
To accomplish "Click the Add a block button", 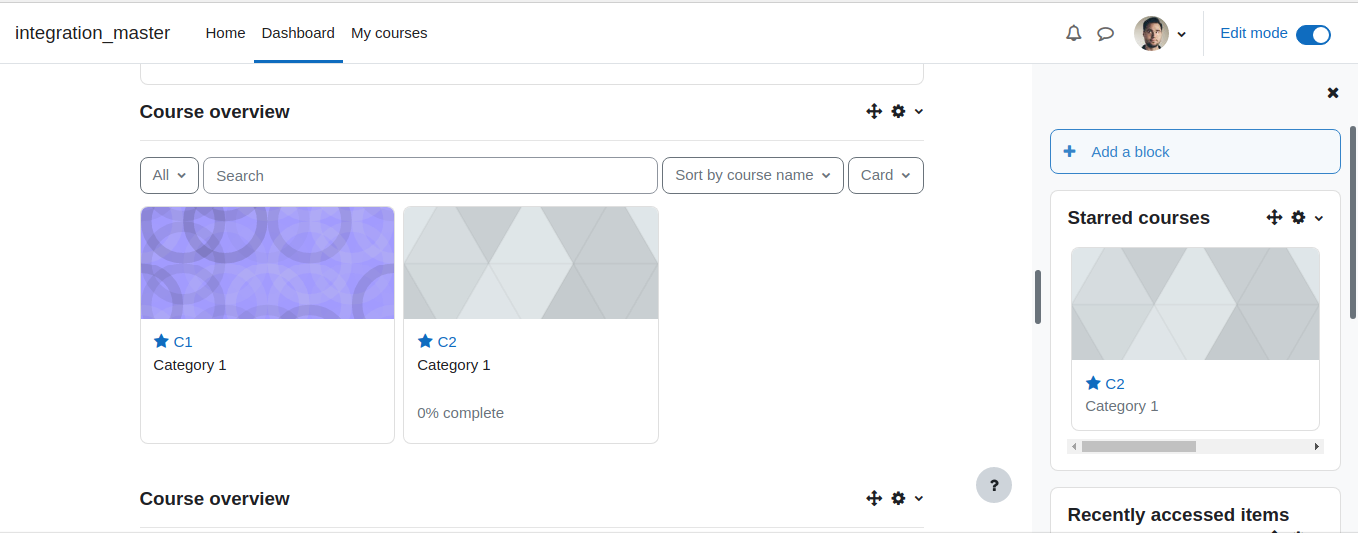I will [x=1195, y=152].
